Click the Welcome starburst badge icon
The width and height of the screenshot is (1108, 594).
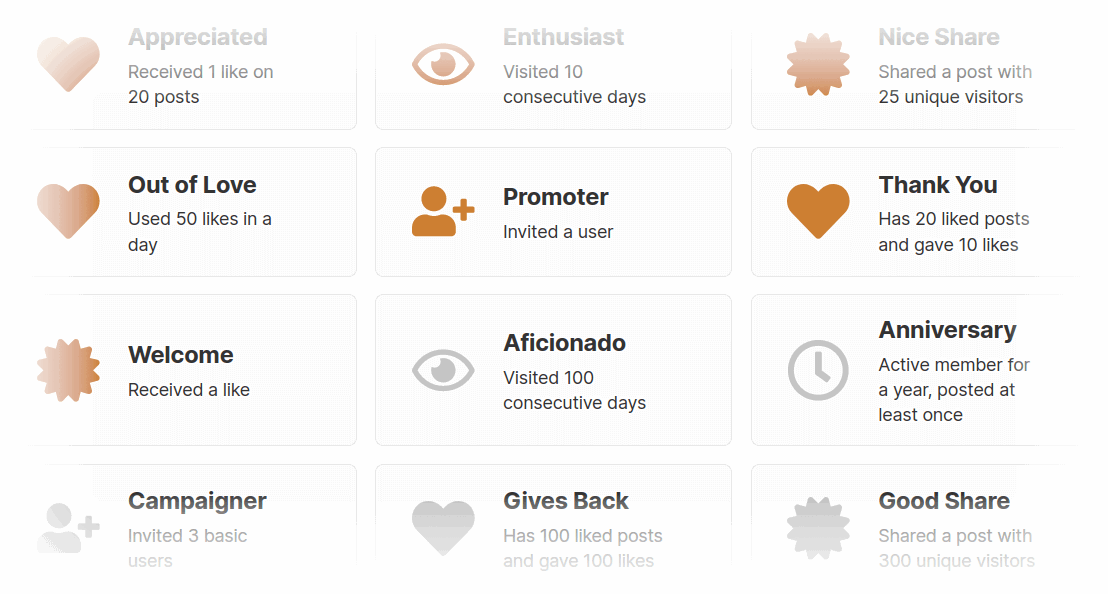[68, 370]
